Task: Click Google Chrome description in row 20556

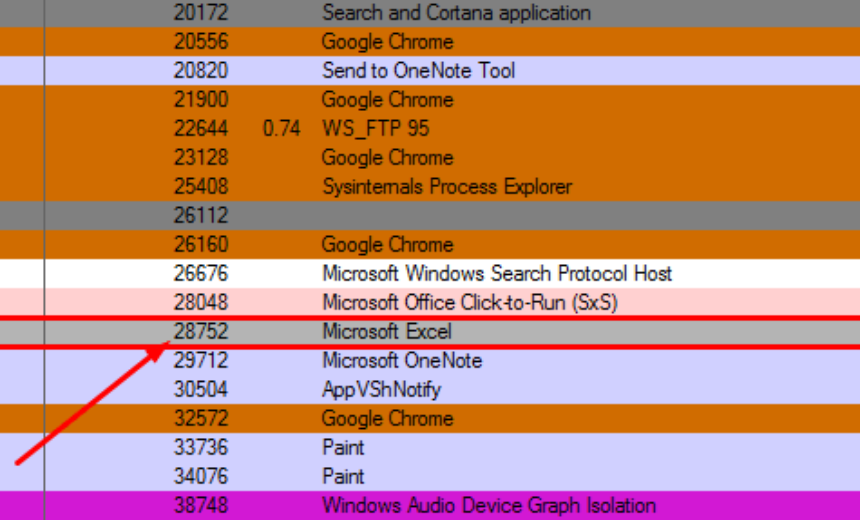Action: click(x=387, y=42)
